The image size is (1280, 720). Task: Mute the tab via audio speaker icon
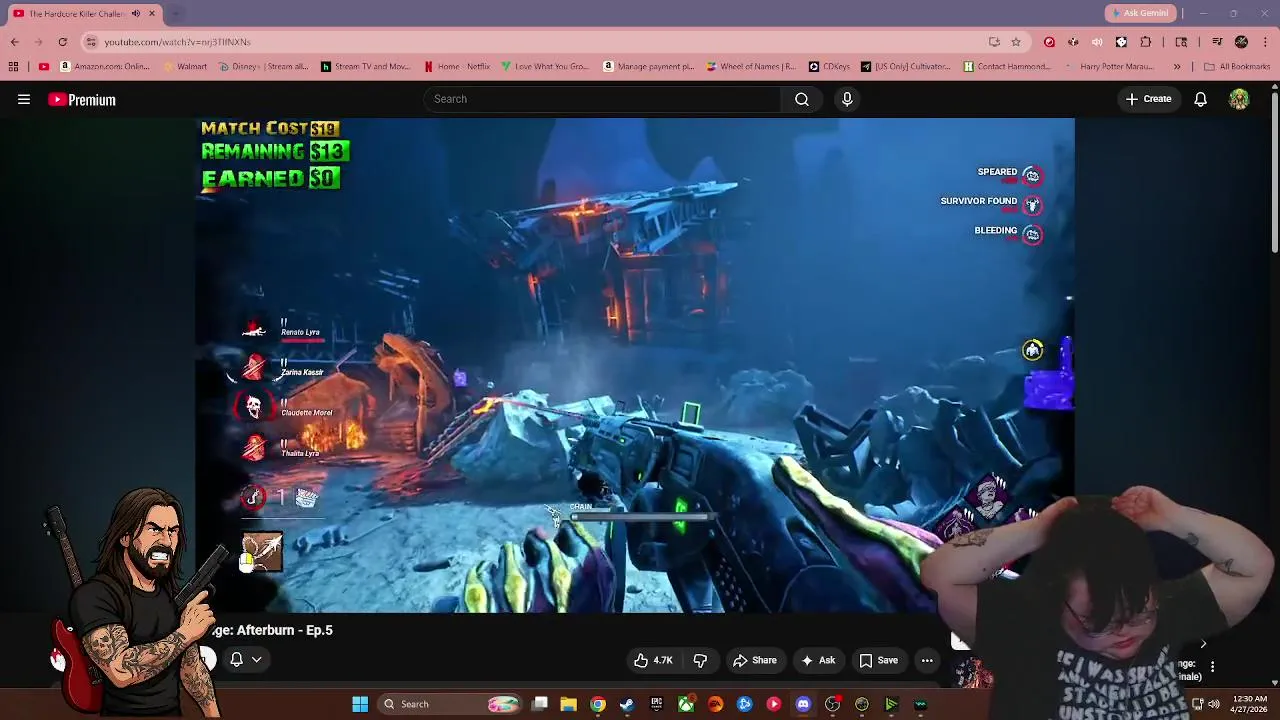(x=135, y=13)
